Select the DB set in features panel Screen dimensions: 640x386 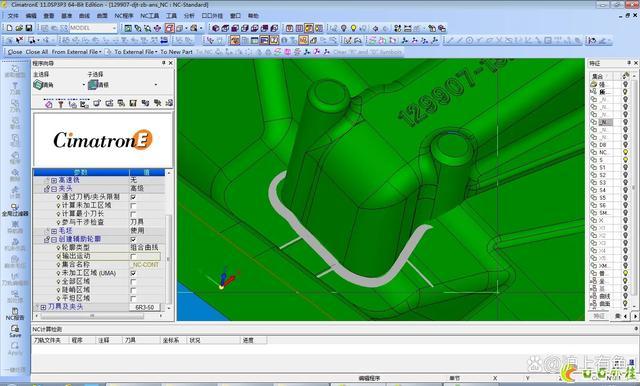[x=603, y=145]
